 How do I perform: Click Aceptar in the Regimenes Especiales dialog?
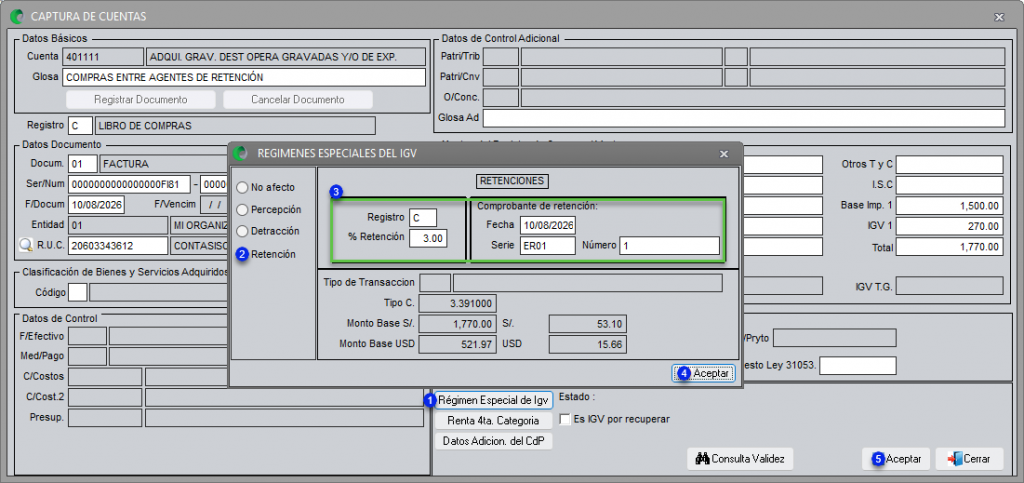click(703, 373)
